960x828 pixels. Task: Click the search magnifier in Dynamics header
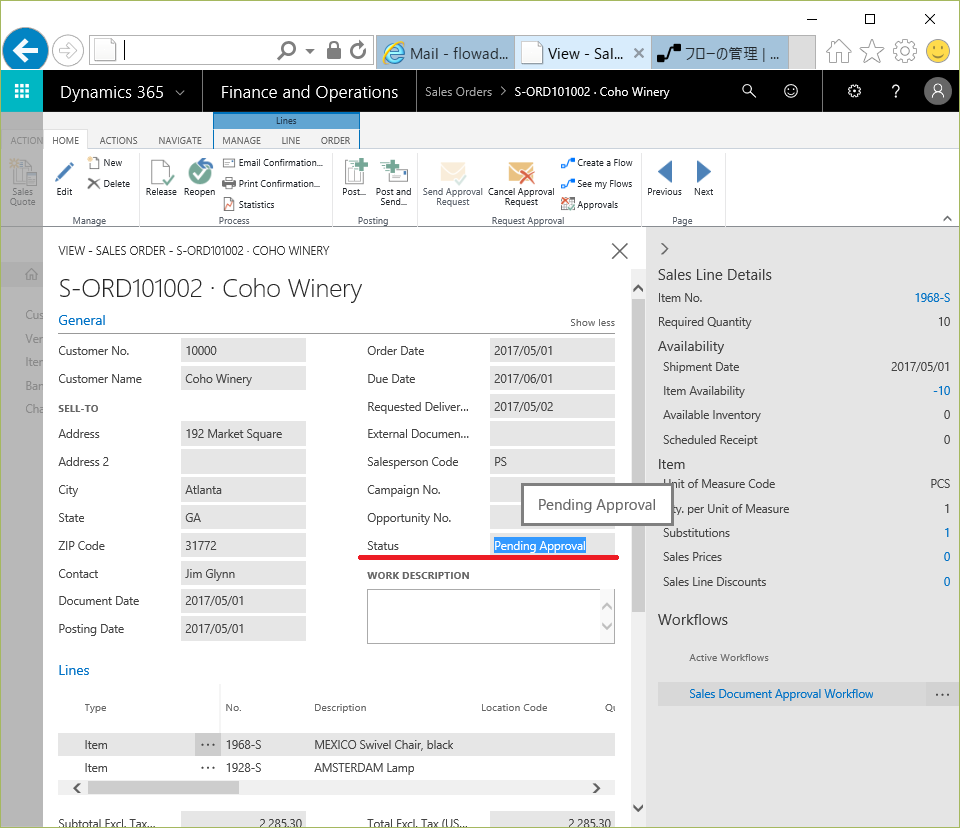749,91
